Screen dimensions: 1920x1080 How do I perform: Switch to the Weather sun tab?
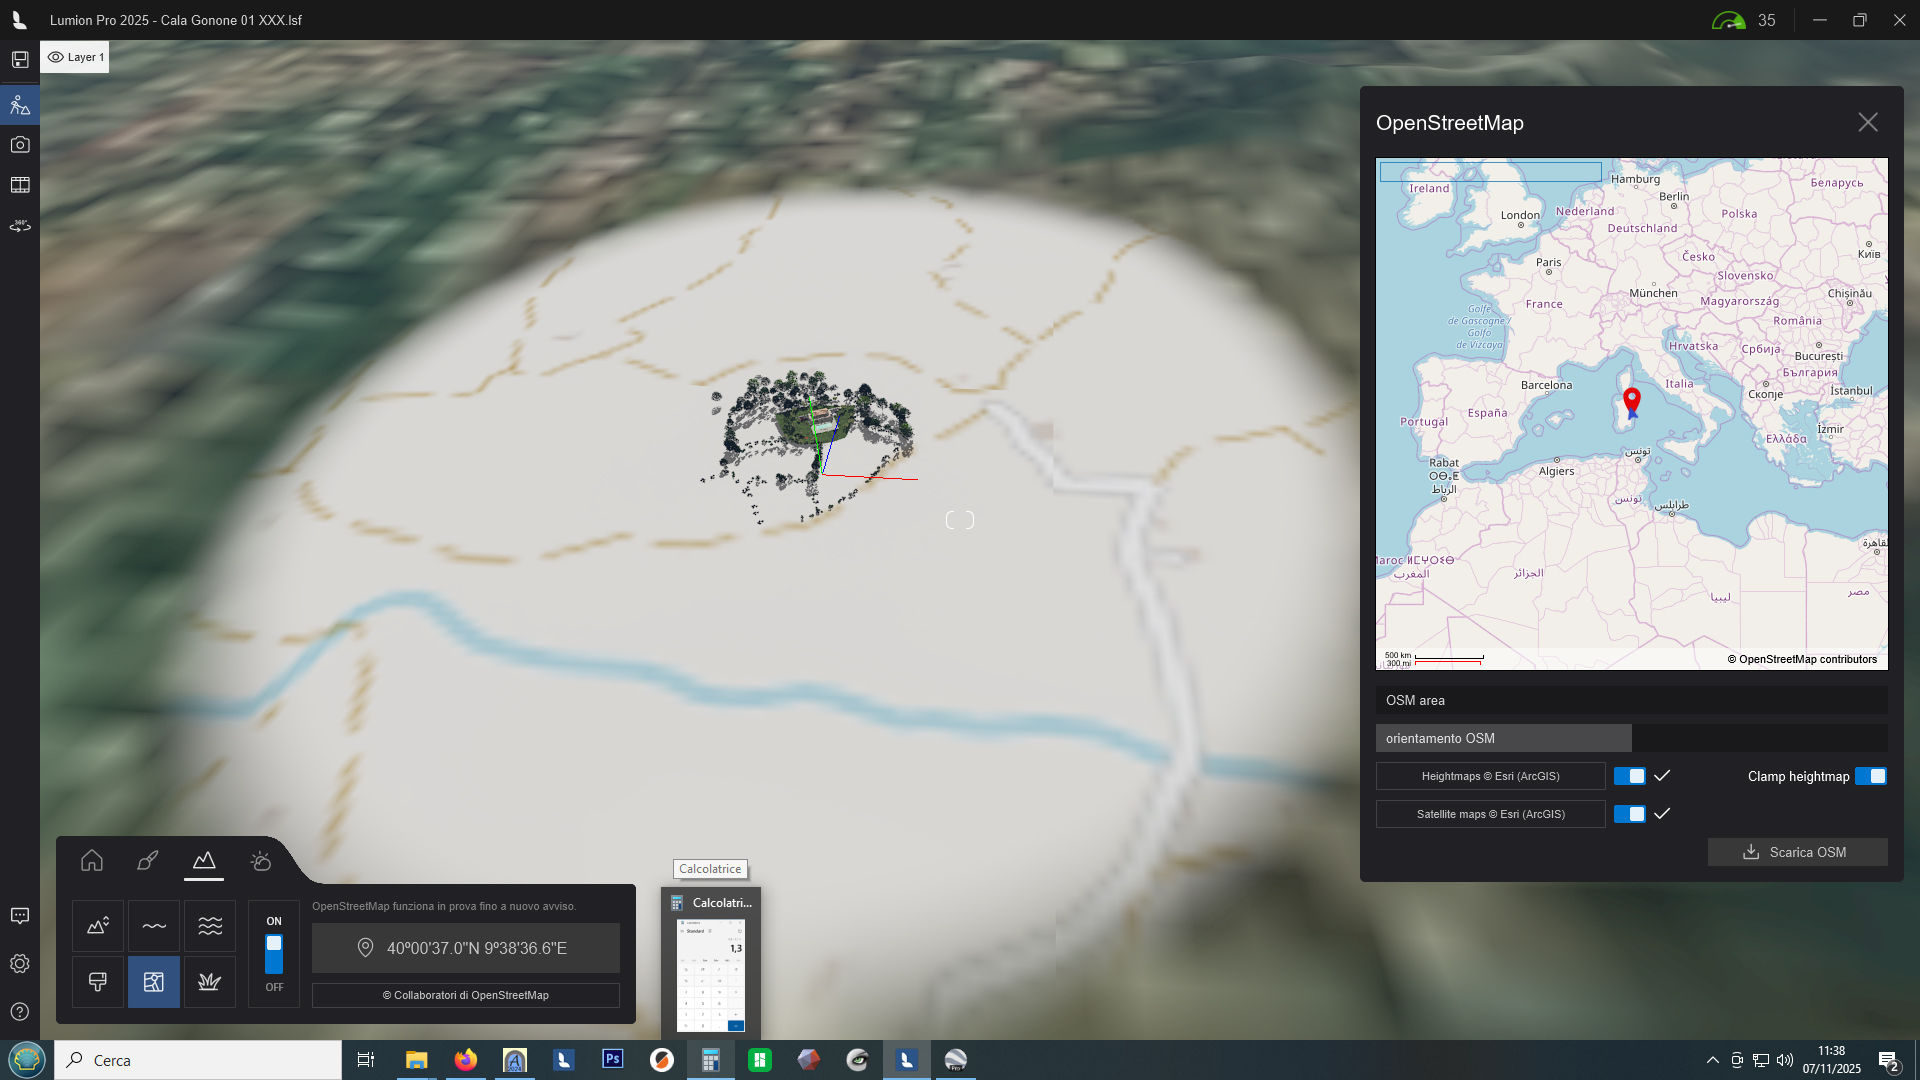[260, 861]
